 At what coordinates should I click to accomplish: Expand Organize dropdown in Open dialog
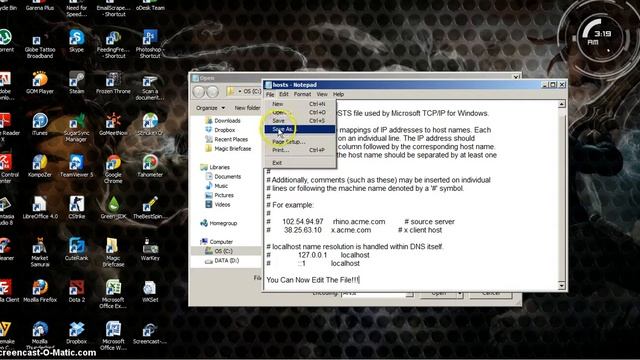pos(210,108)
